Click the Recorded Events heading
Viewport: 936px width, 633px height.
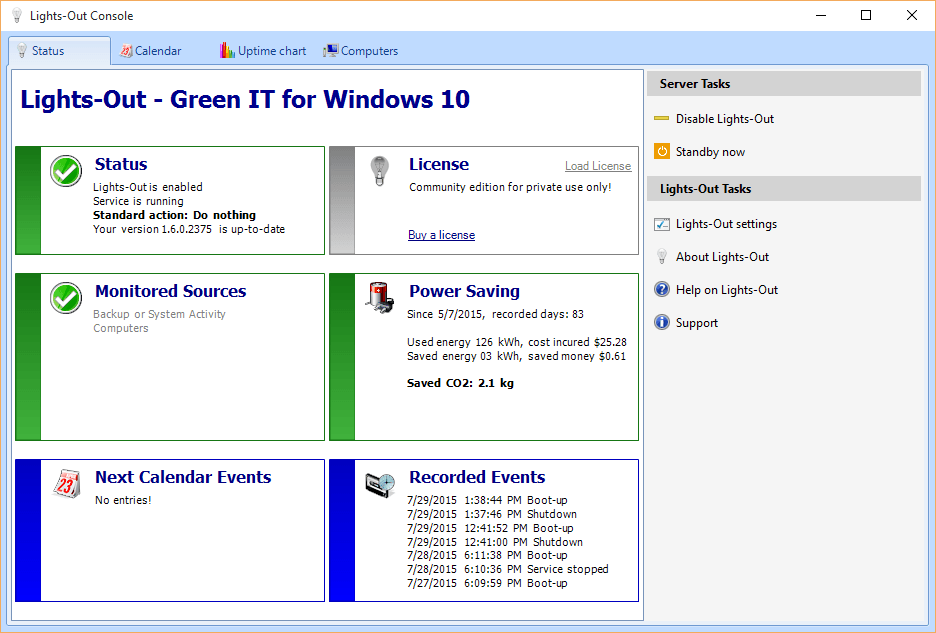tap(477, 477)
